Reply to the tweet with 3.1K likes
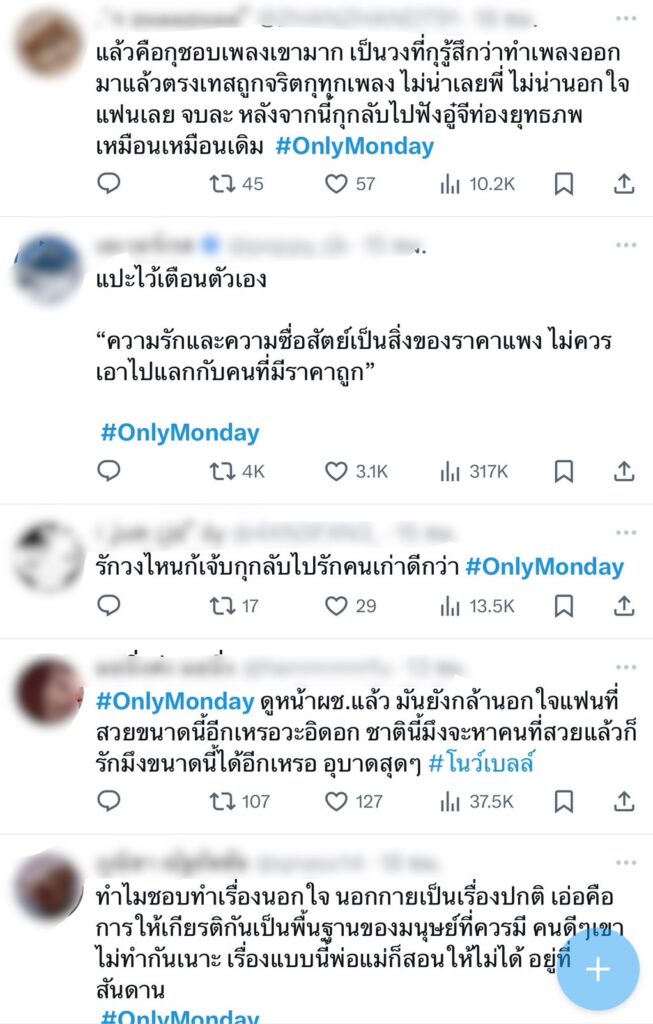The height and width of the screenshot is (1024, 653). pyautogui.click(x=108, y=471)
